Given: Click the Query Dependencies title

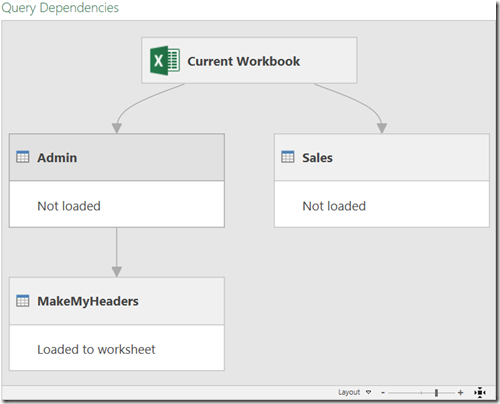Looking at the screenshot, I should click(x=60, y=8).
